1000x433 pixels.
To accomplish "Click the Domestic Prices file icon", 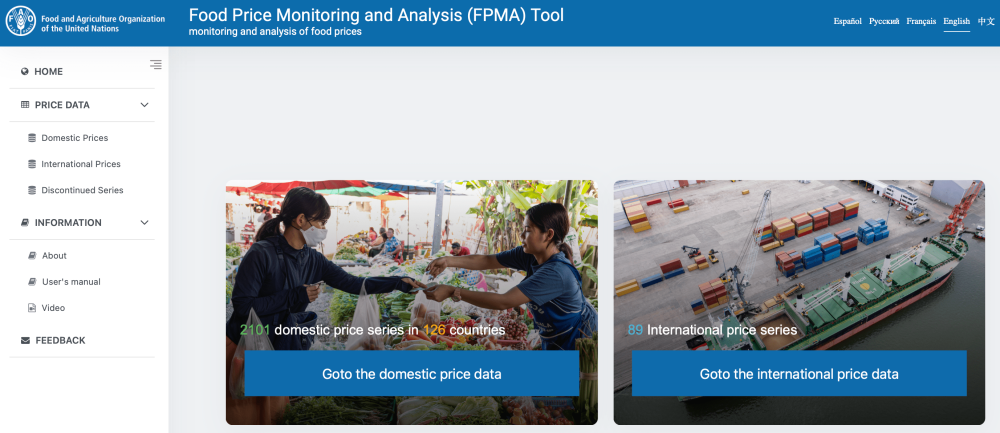I will (x=32, y=138).
